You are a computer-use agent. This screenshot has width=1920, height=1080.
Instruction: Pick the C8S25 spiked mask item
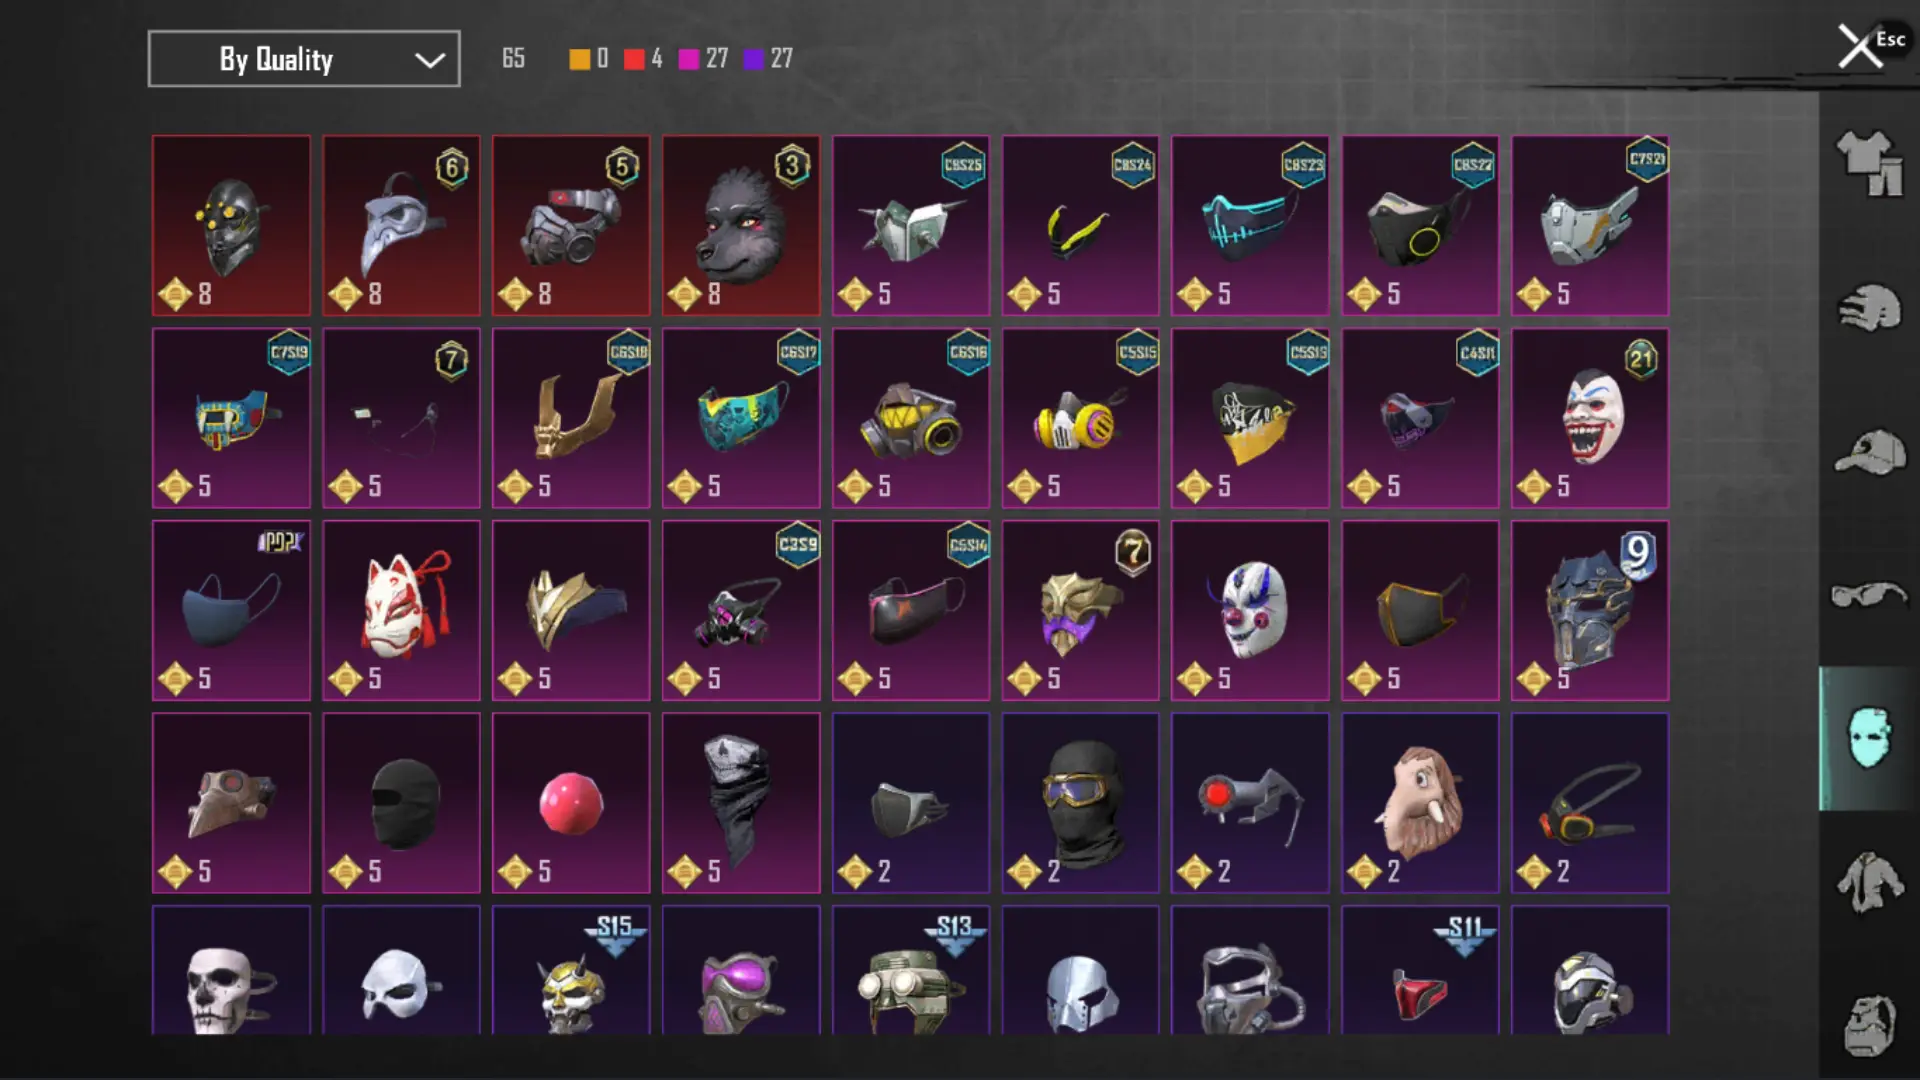(911, 226)
